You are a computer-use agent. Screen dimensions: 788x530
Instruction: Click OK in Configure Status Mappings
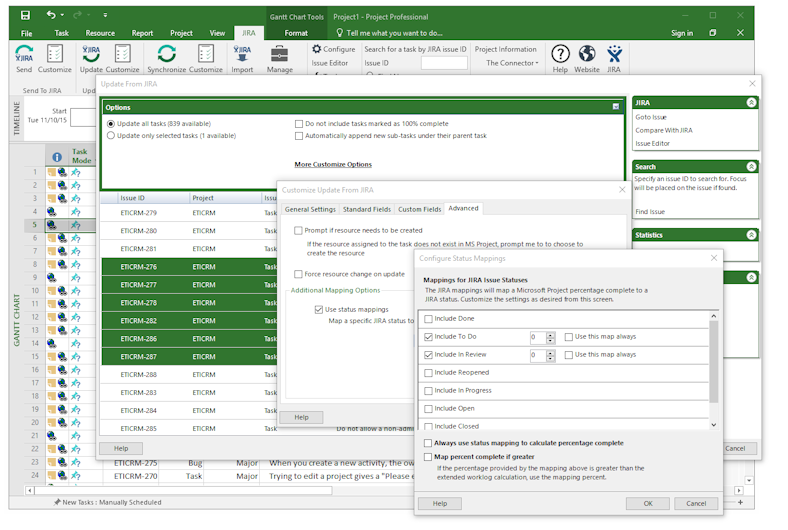[647, 503]
